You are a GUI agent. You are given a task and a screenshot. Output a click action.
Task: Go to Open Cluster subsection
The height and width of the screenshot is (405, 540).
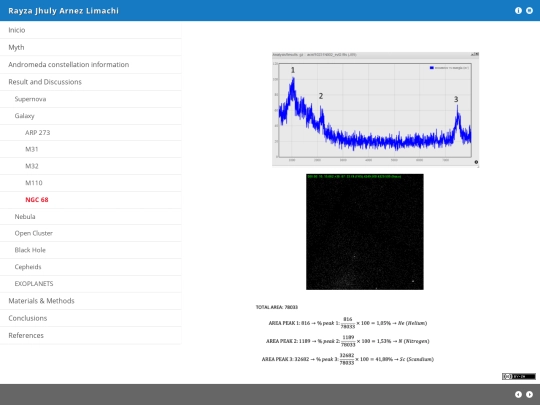[91, 233]
